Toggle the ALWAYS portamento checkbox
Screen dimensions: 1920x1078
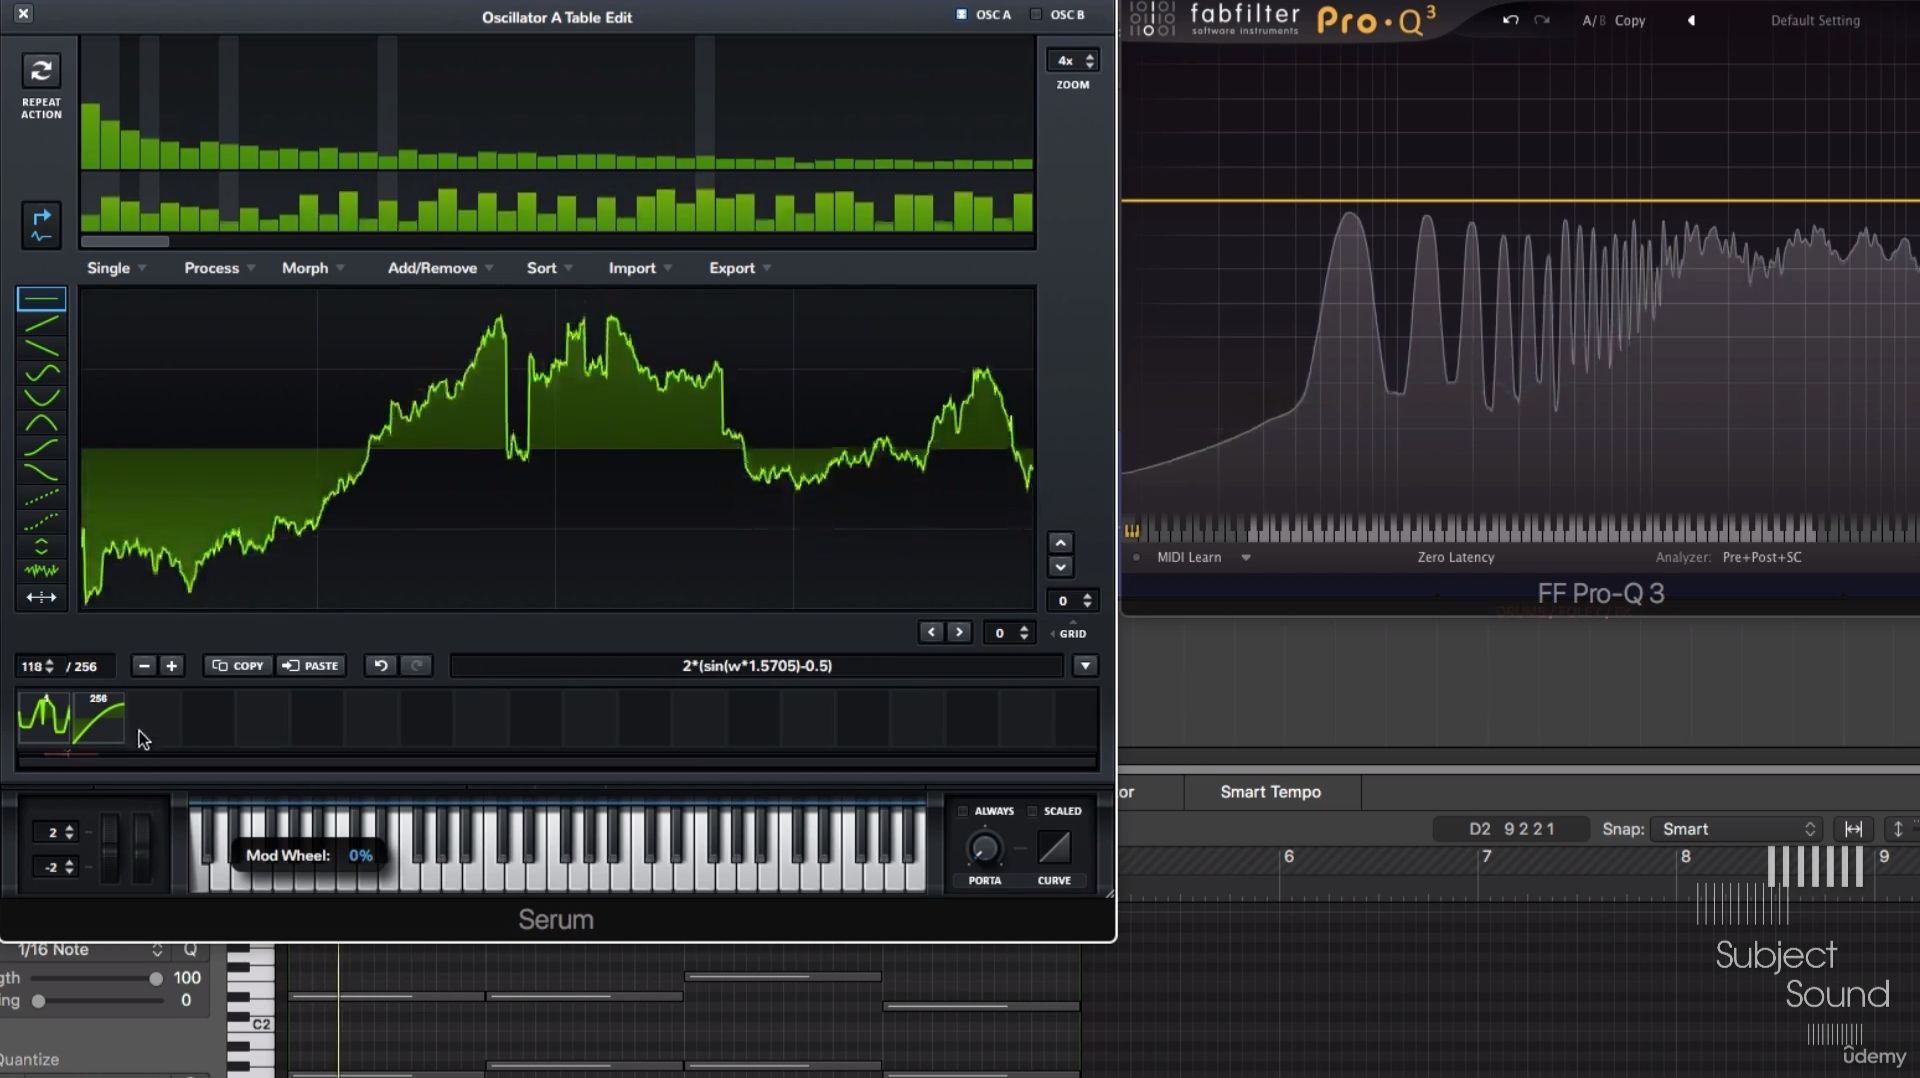pyautogui.click(x=963, y=811)
